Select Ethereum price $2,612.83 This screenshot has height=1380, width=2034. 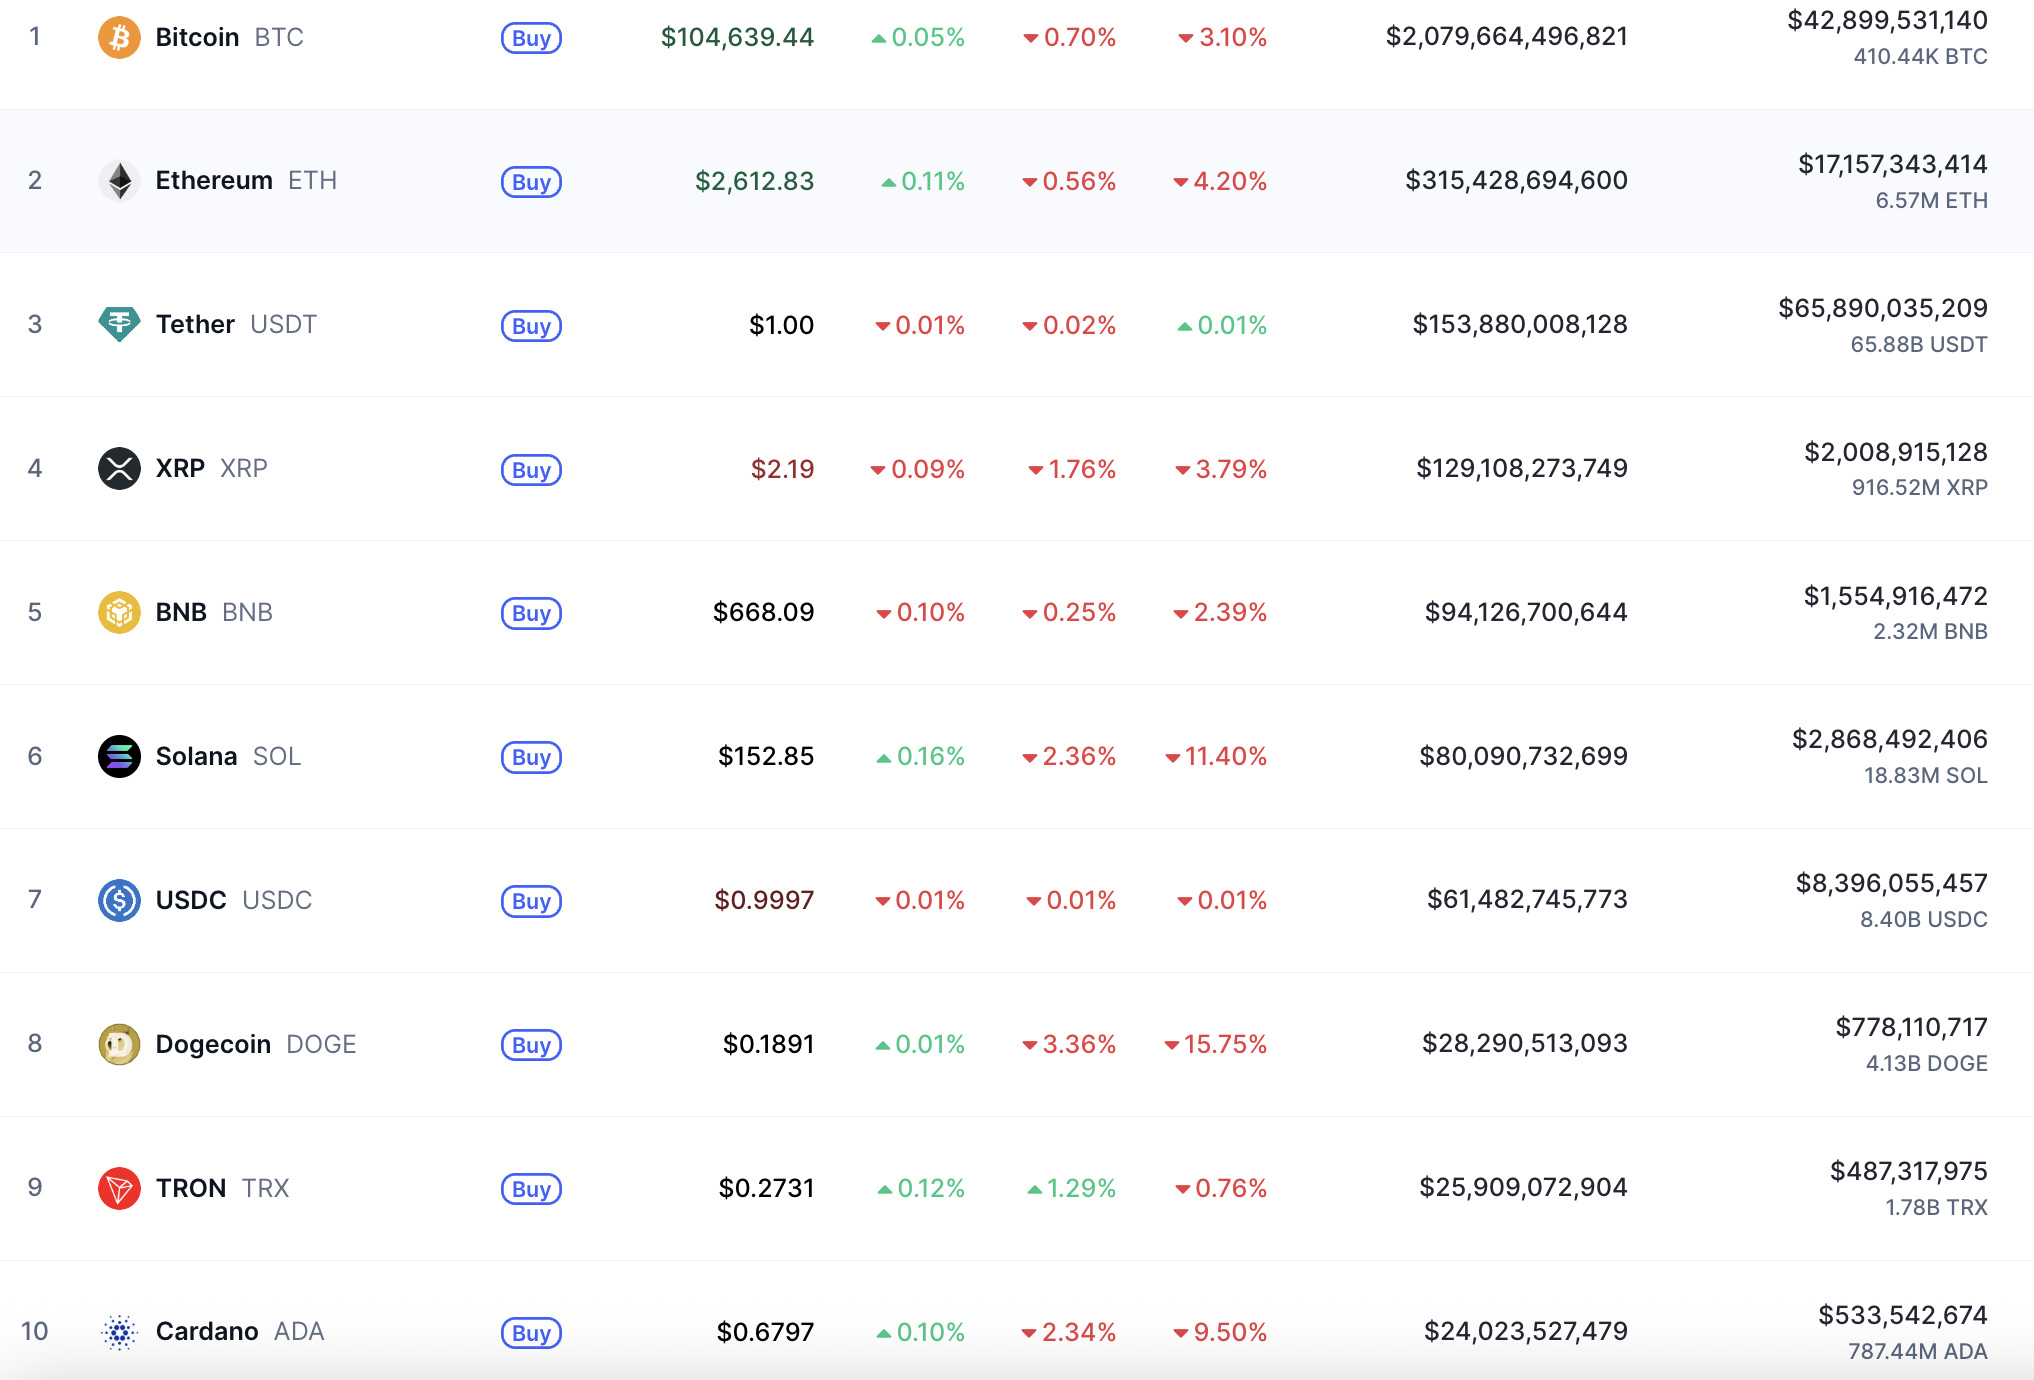(x=754, y=181)
